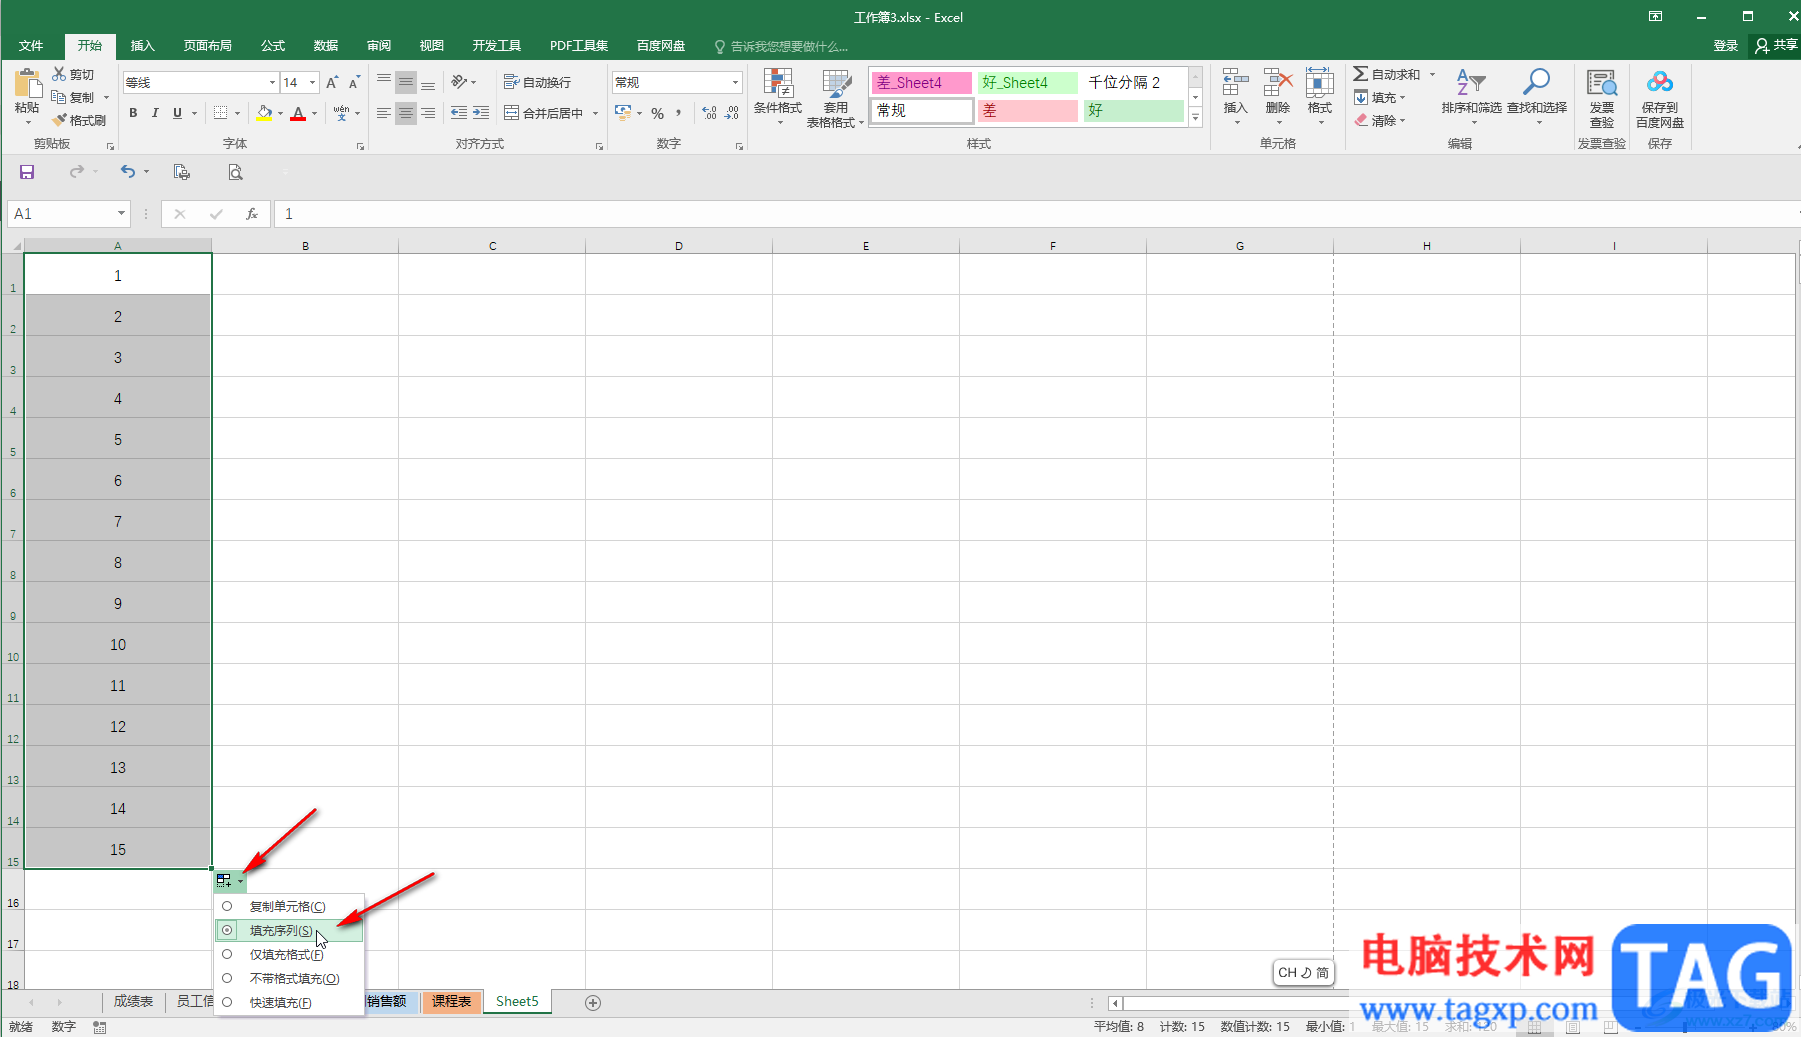Click the Undo arrow in the quick access toolbar
1801x1037 pixels.
(x=127, y=172)
